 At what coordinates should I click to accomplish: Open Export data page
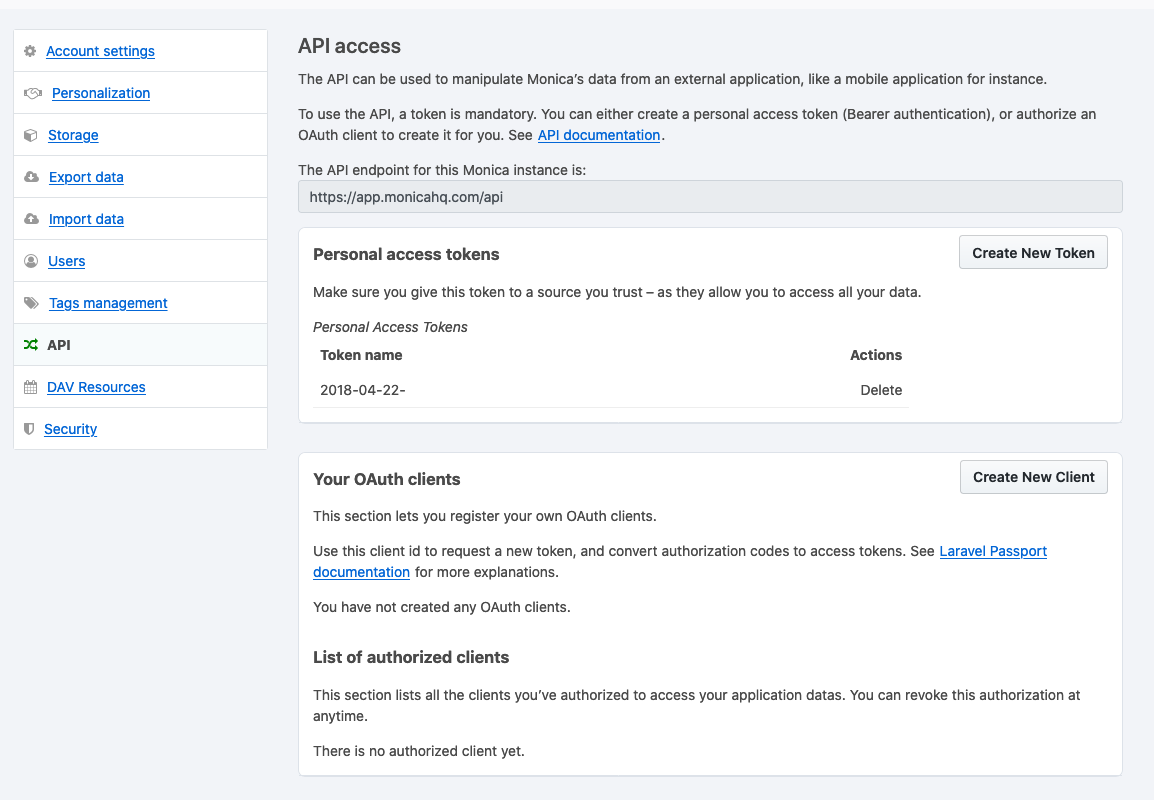point(86,177)
